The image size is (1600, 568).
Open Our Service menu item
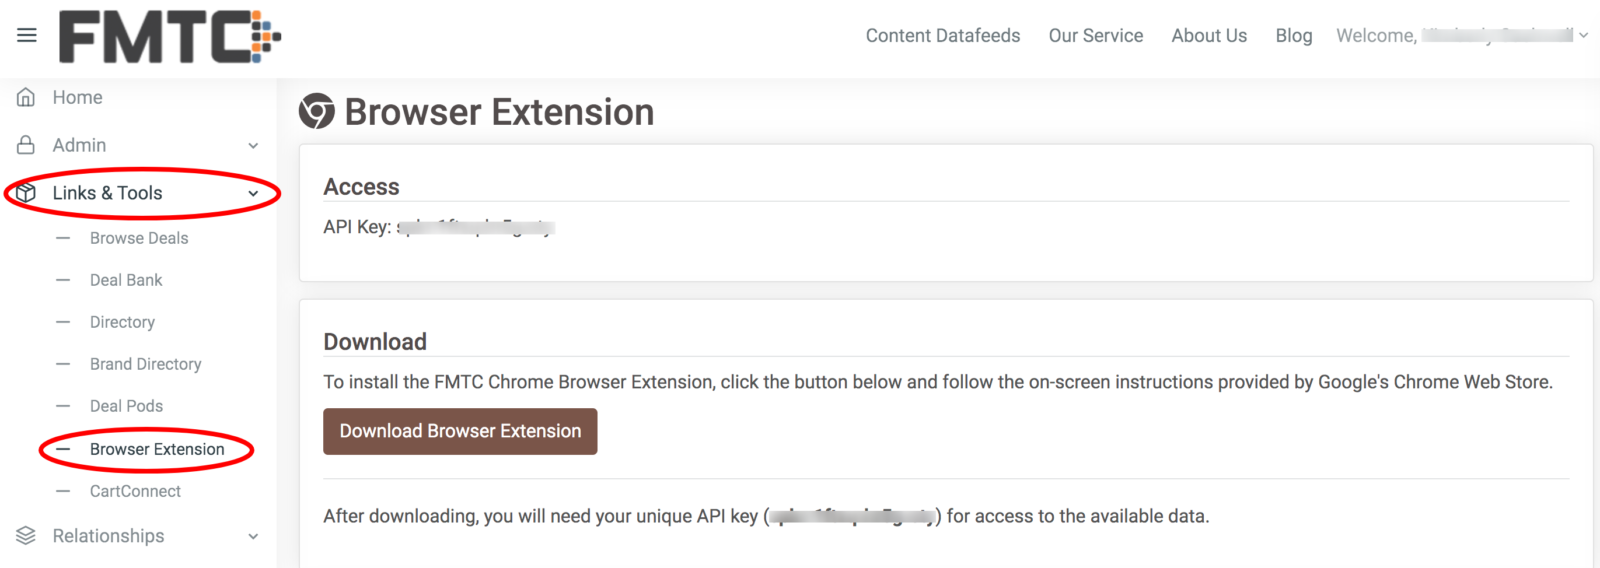point(1096,35)
